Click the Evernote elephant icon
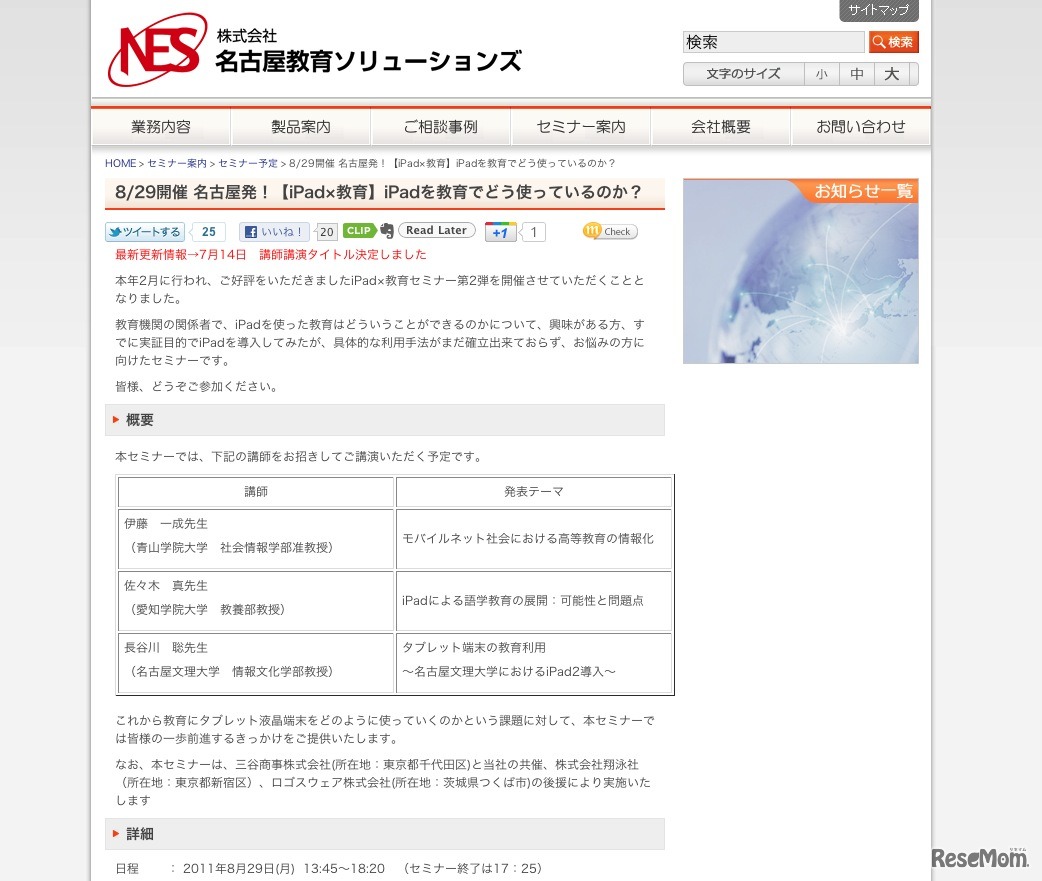 coord(387,231)
